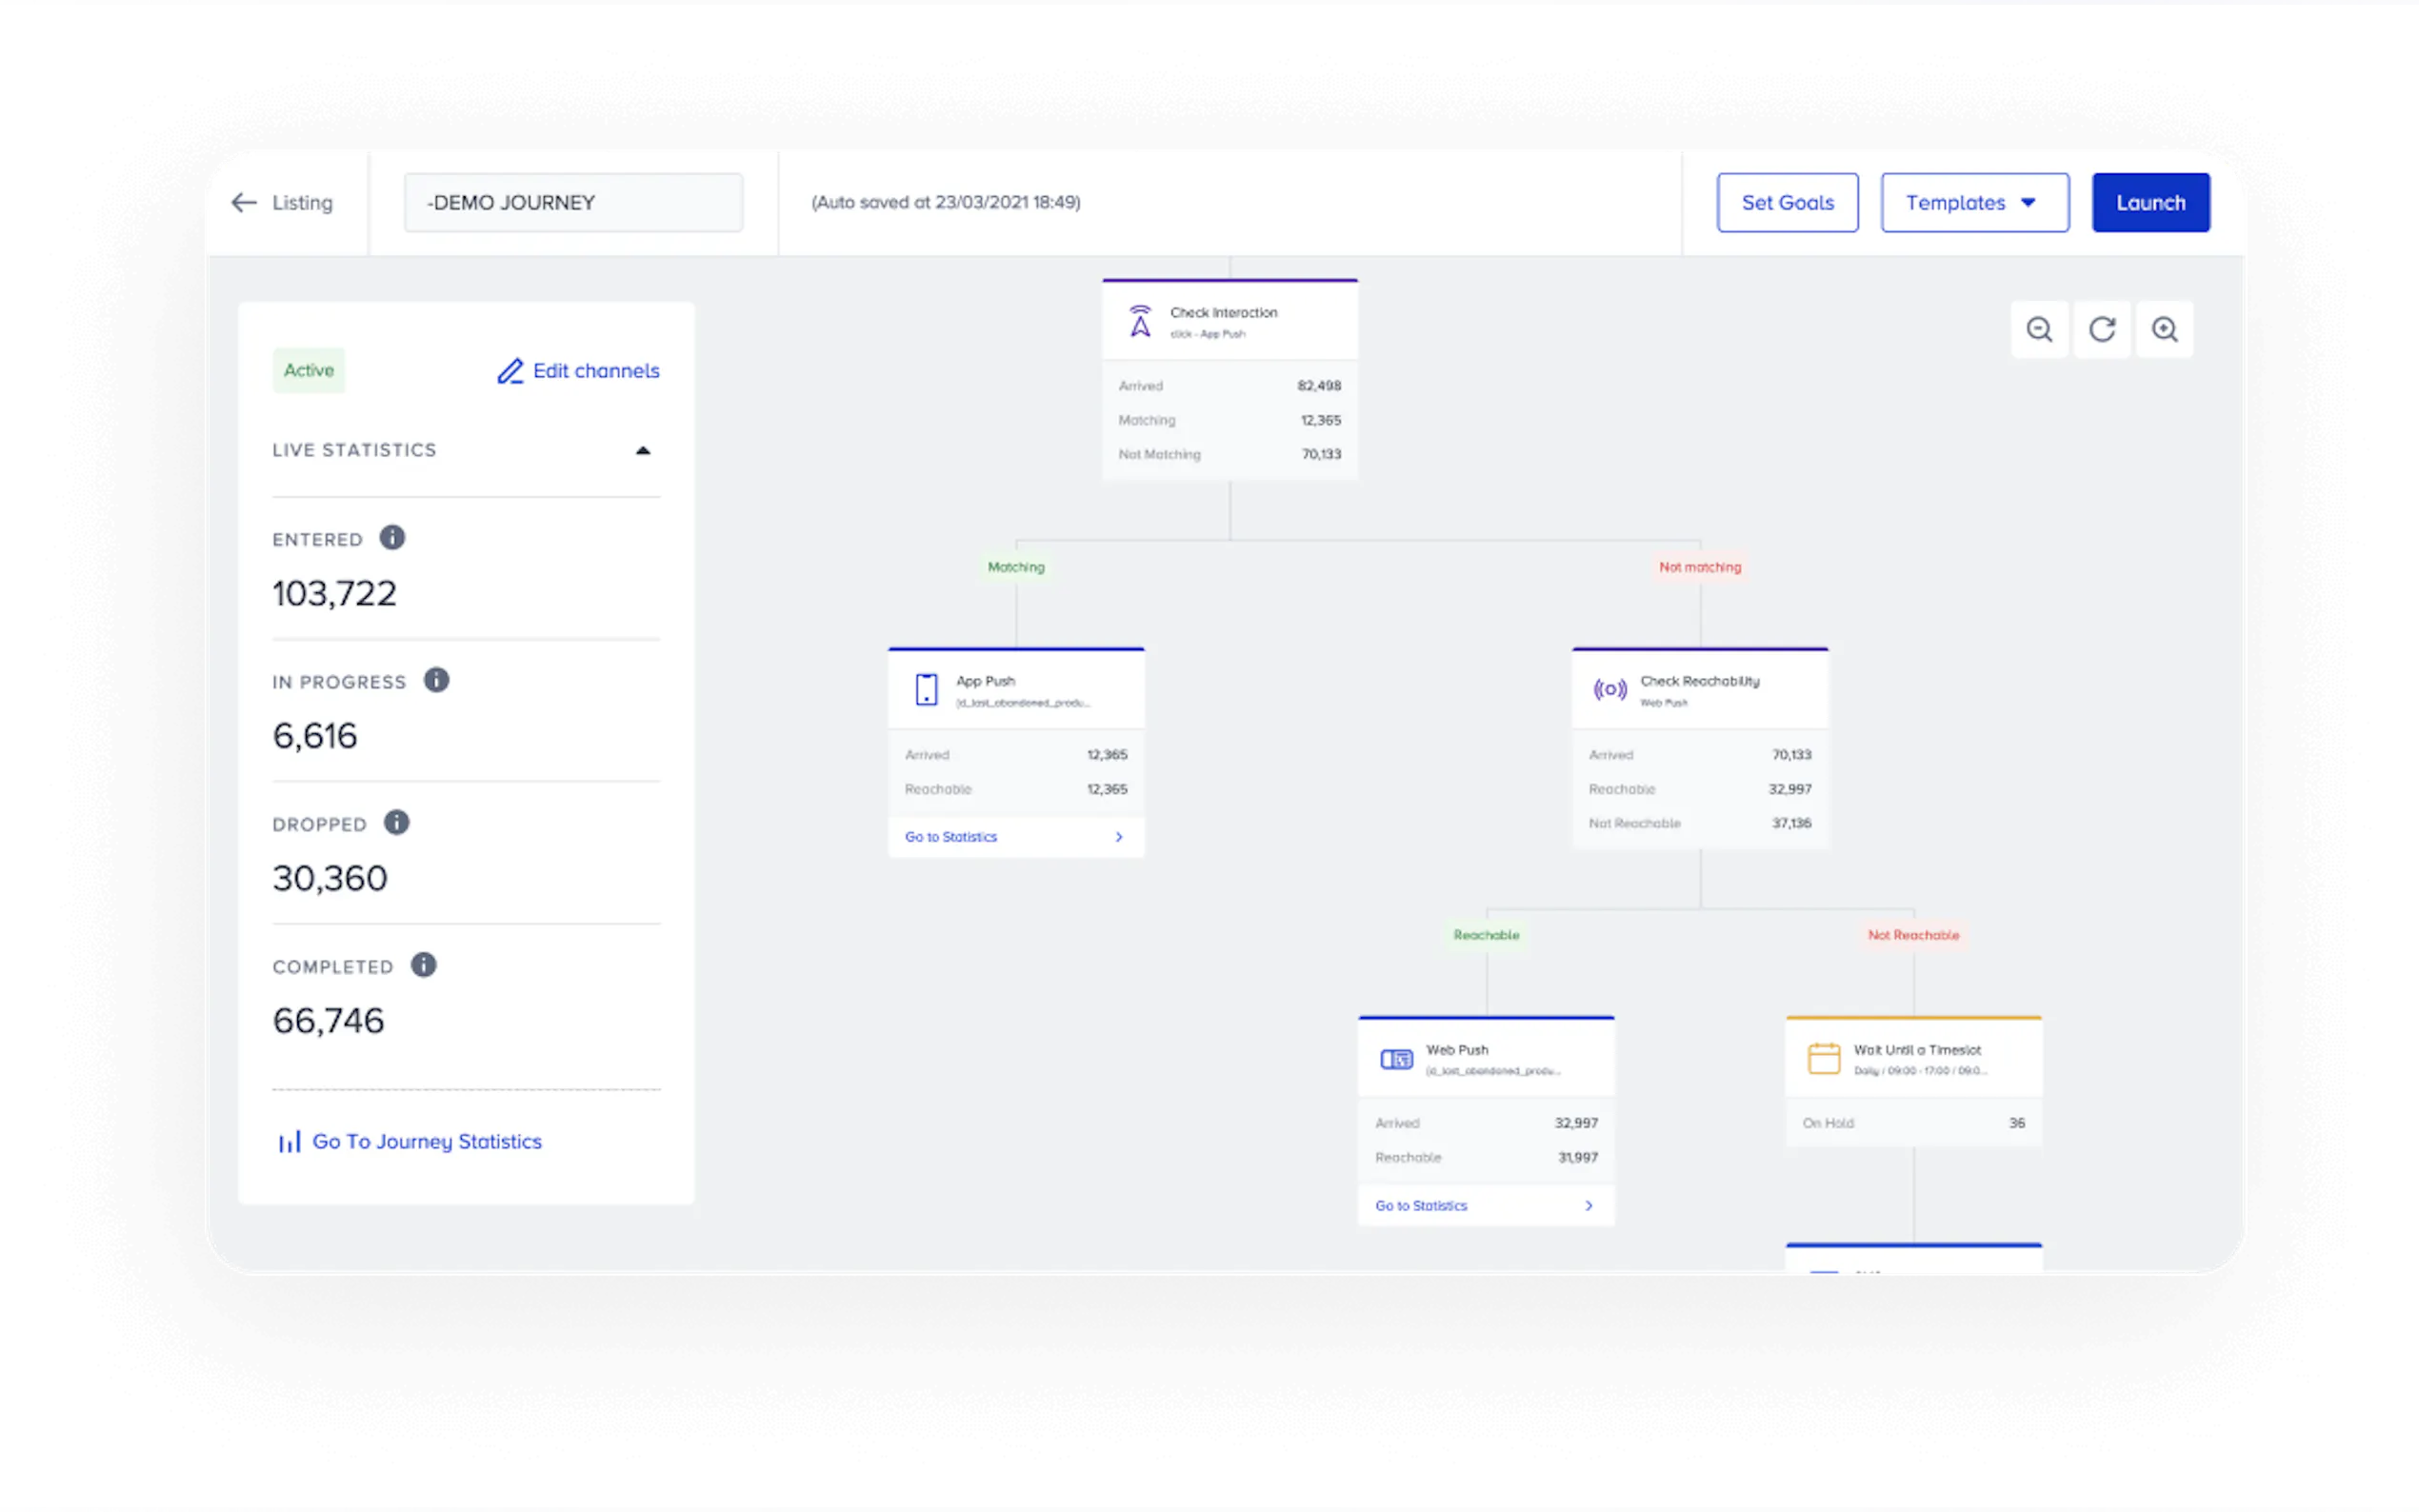Click the reset view refresh icon
2419x1512 pixels.
coord(2102,329)
